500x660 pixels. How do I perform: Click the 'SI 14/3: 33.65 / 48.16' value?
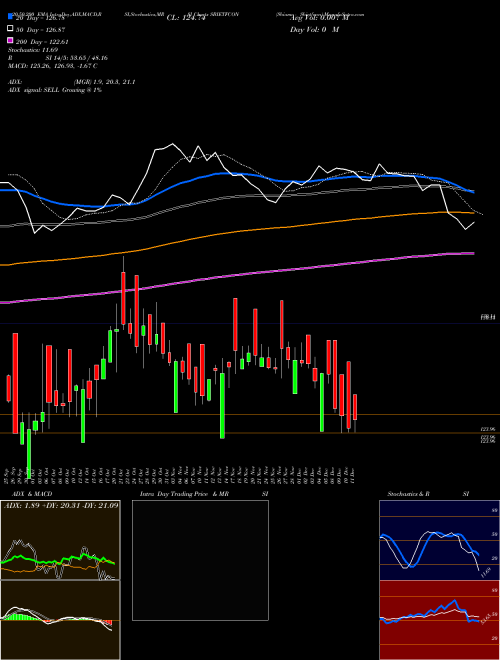click(77, 58)
